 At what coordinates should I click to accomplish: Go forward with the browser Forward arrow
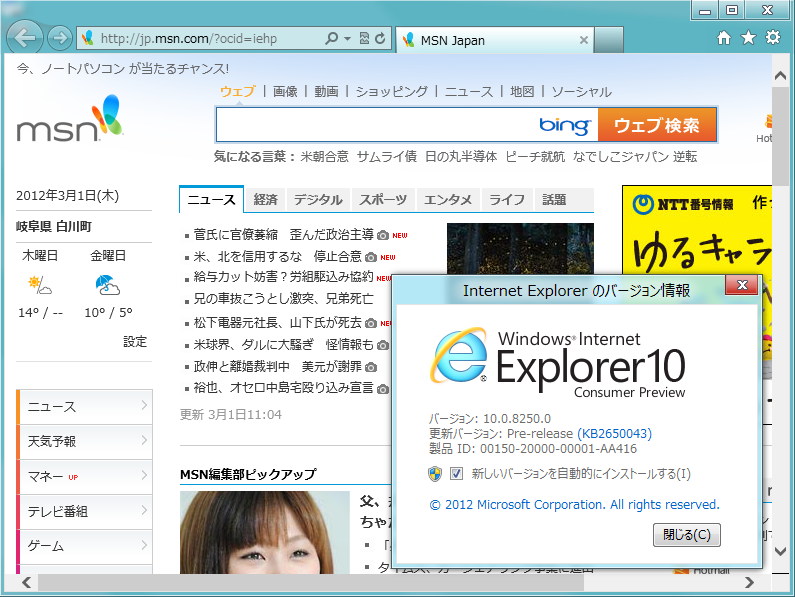click(60, 38)
